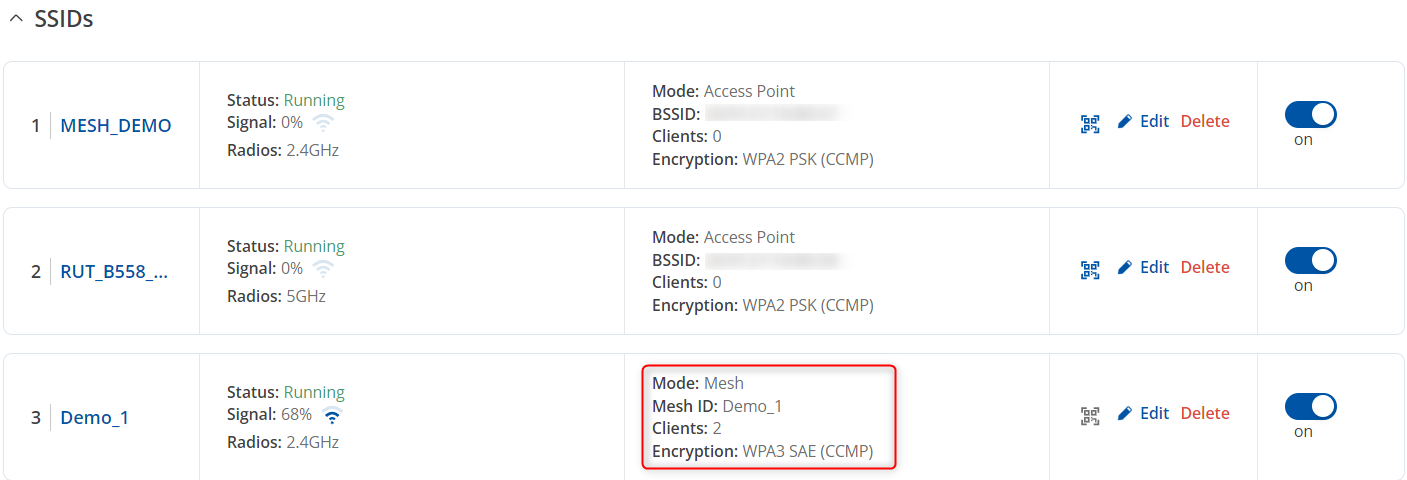Toggle off the Demo_1 mesh interface
1407x480 pixels.
(1310, 407)
